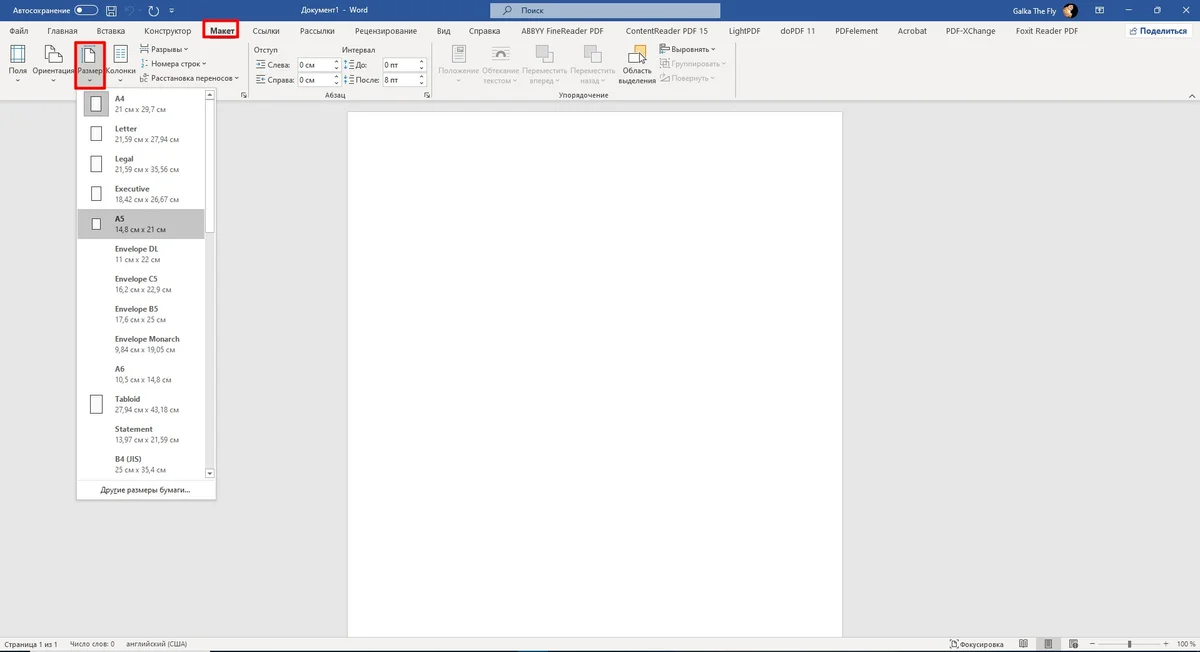Click the Переместить вперед button
Viewport: 1200px width, 652px height.
click(544, 64)
